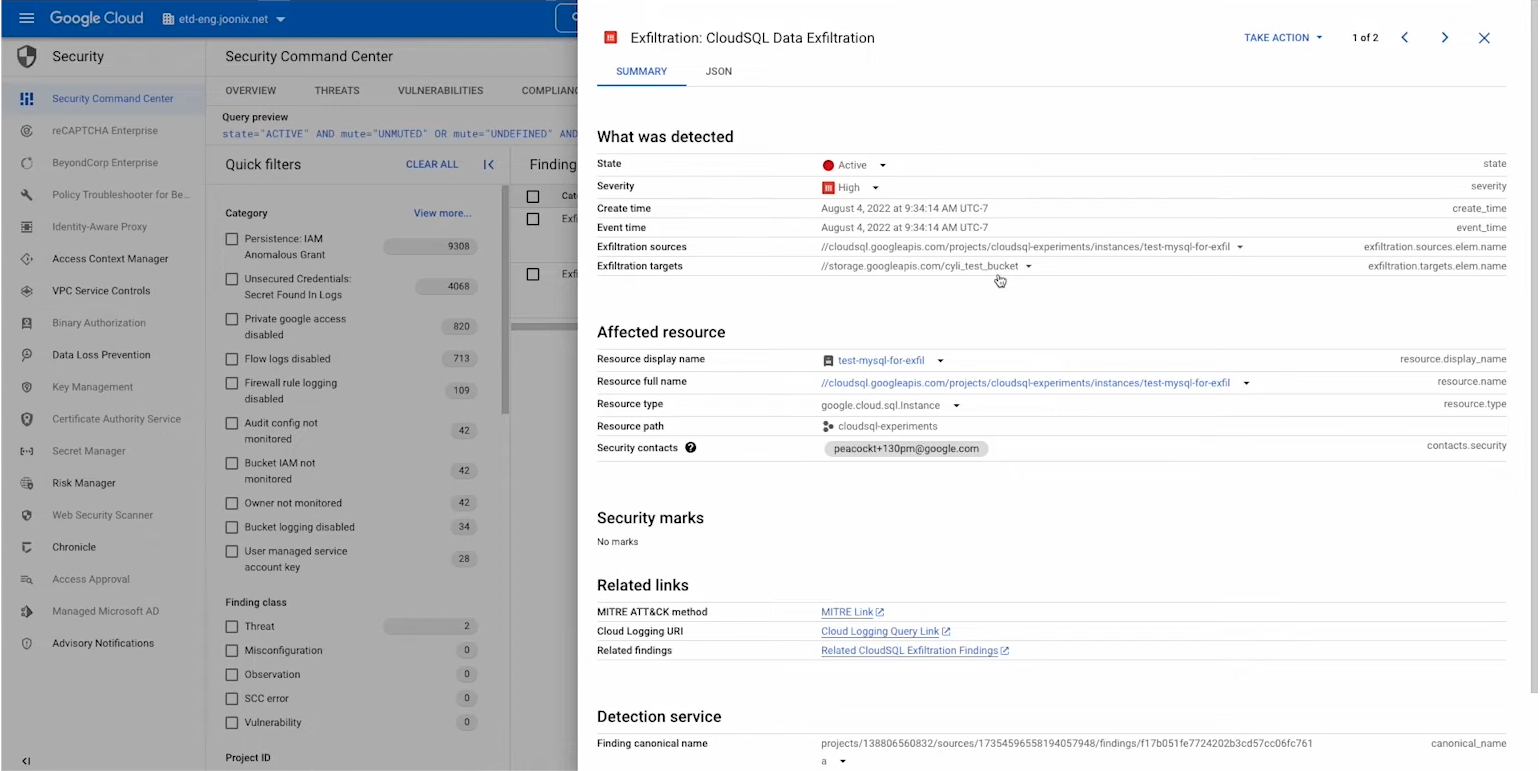Open the State Active dropdown
Screen dimensions: 1540x771
point(882,166)
